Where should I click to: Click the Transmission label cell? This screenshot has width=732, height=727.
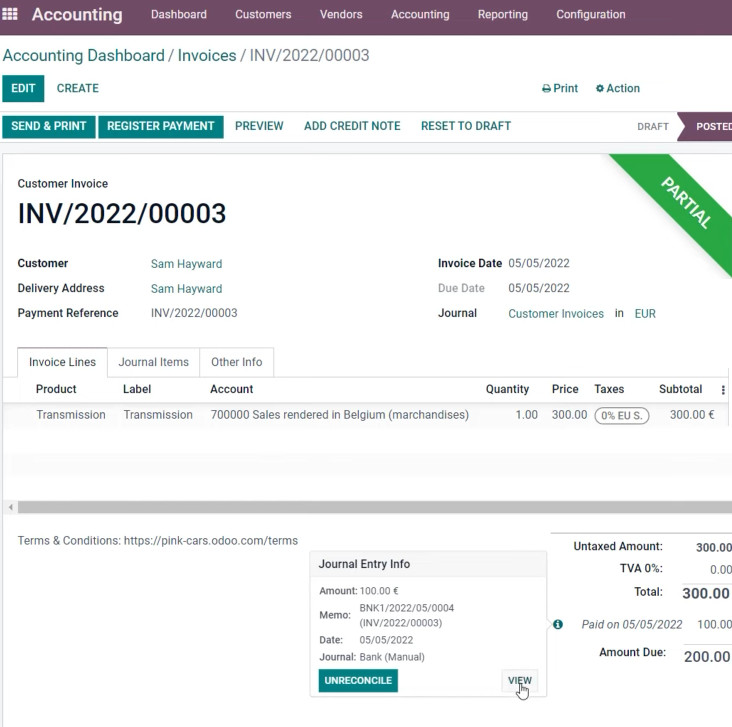(158, 415)
